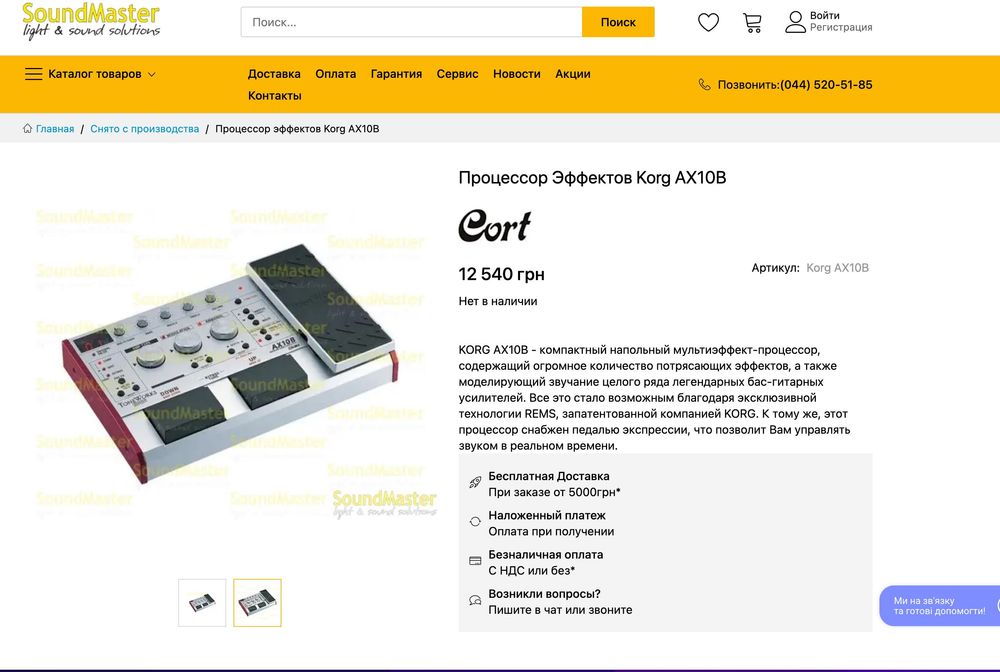Click the rocket icon beside Бесплатная Доставка
The image size is (1000, 672).
[x=475, y=482]
